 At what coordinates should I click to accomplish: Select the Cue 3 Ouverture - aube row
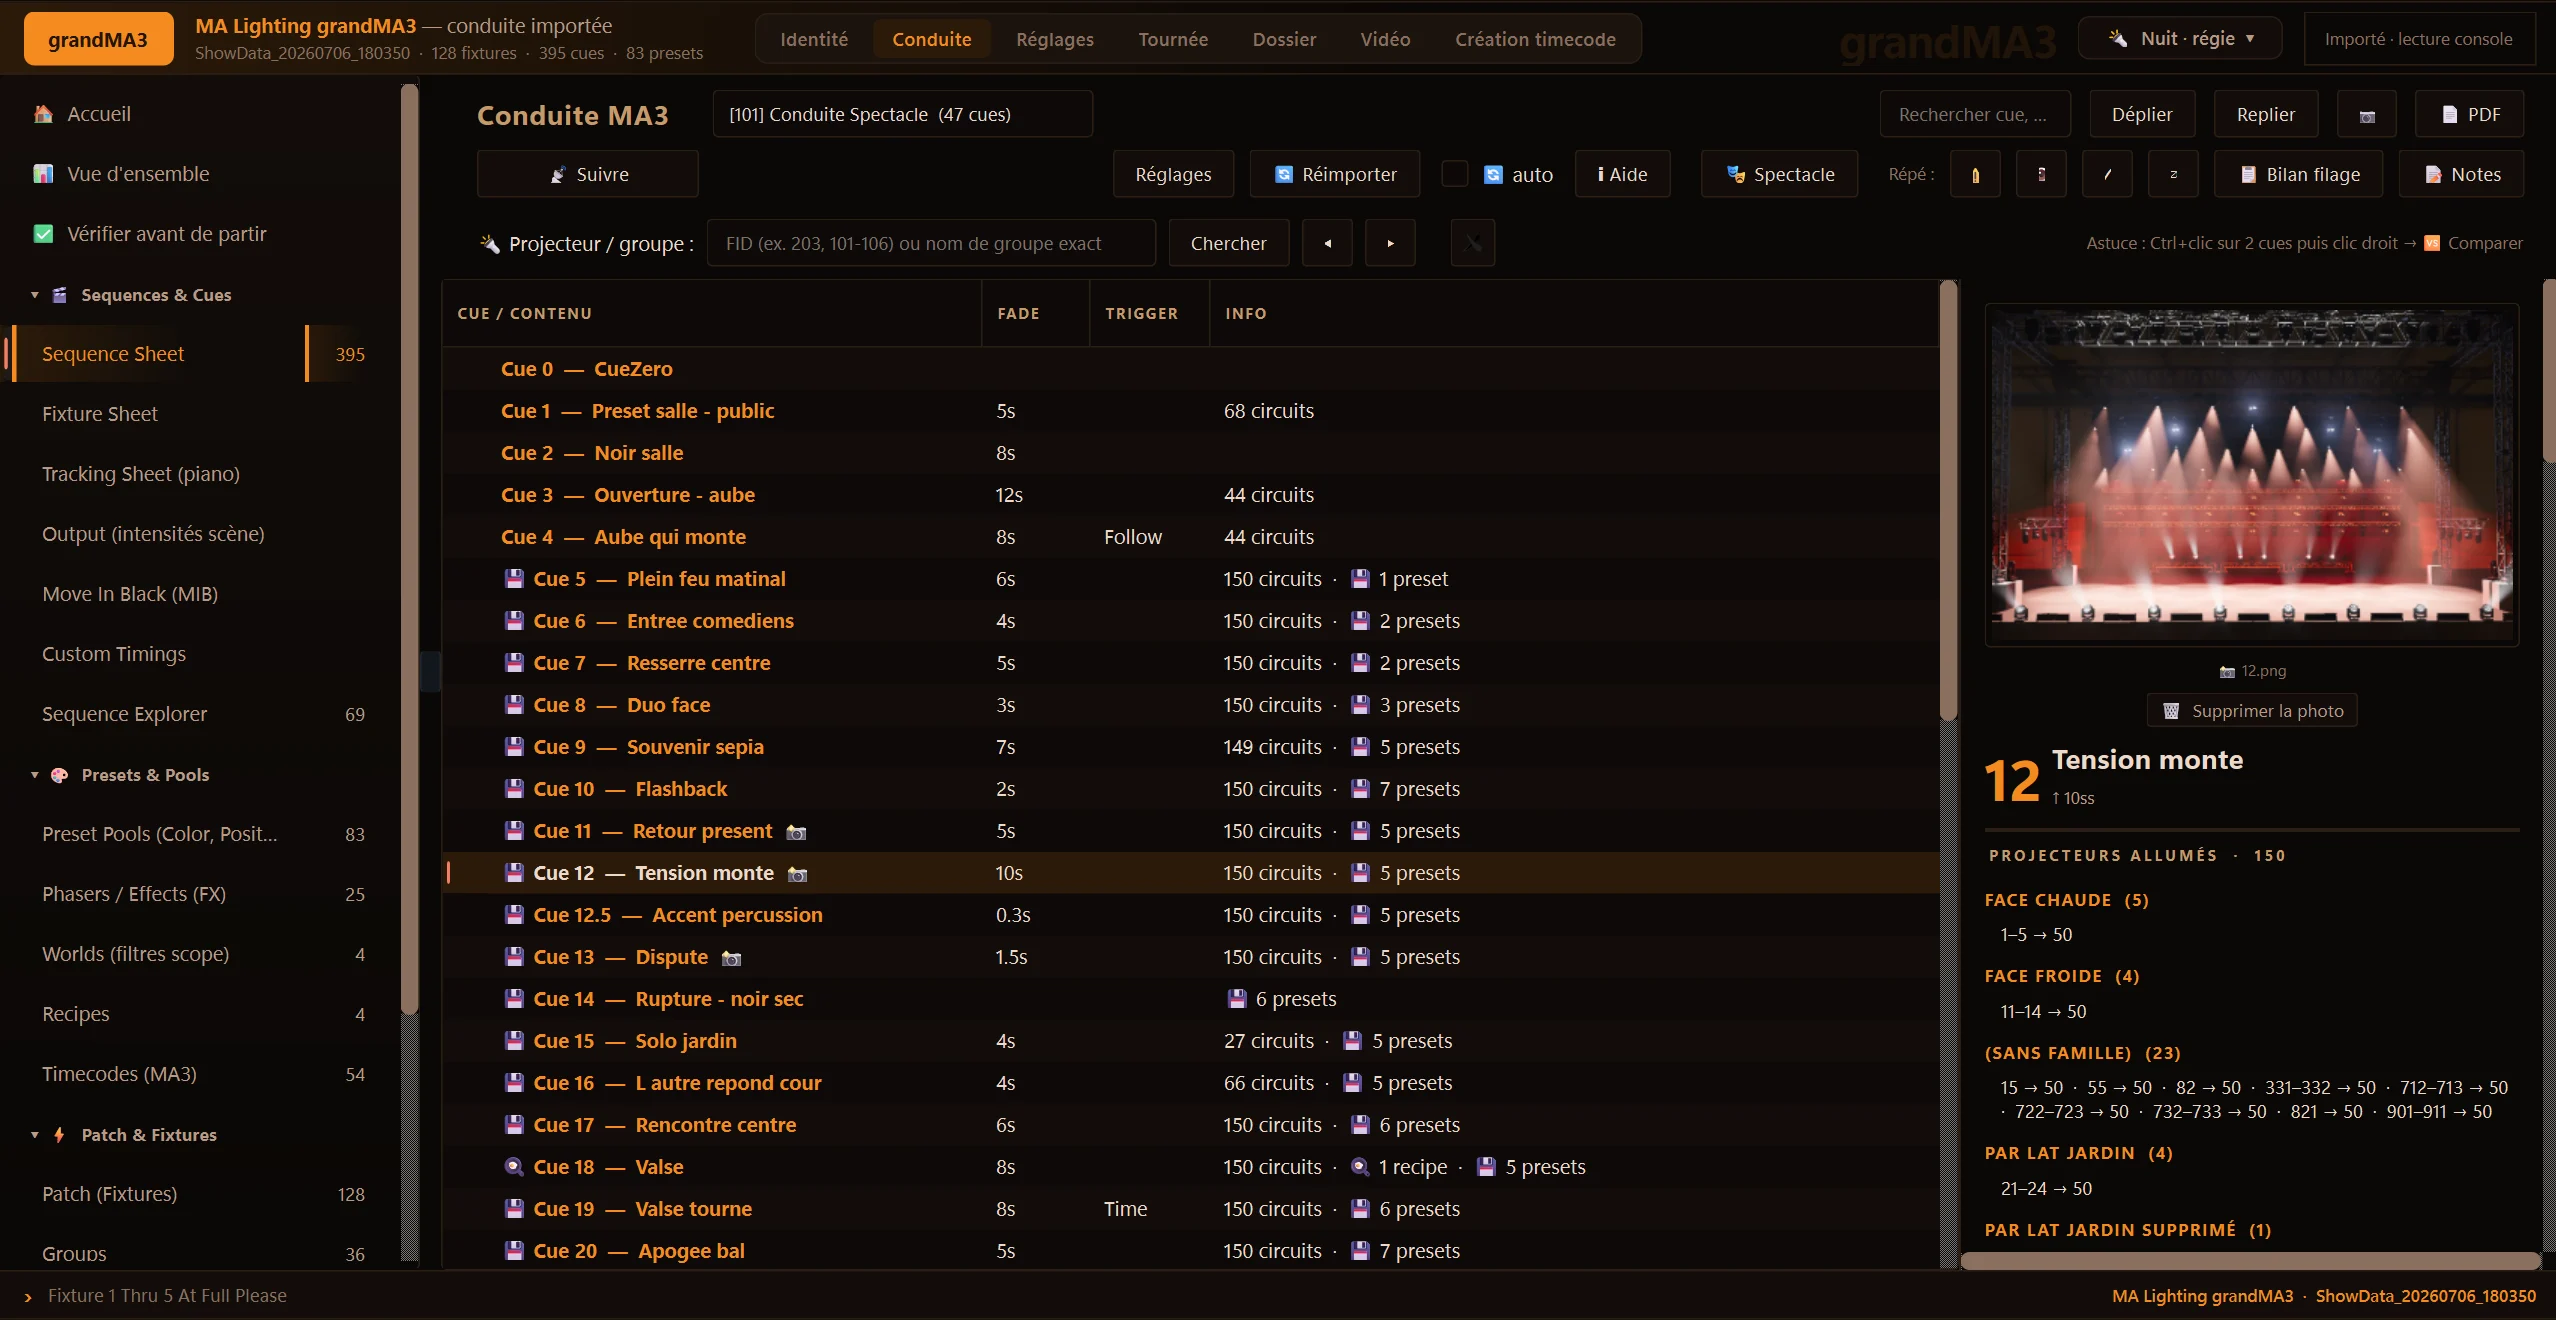(x=1190, y=495)
